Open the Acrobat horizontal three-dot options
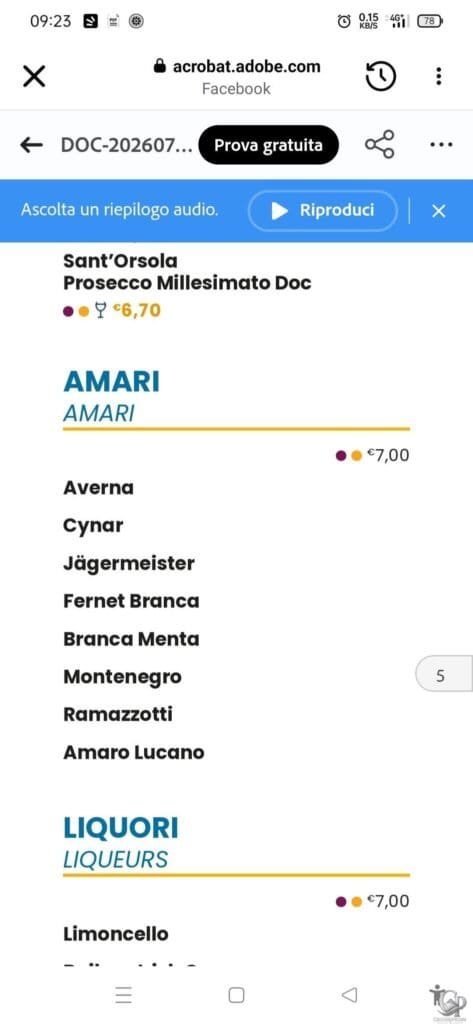The width and height of the screenshot is (473, 1024). click(441, 144)
